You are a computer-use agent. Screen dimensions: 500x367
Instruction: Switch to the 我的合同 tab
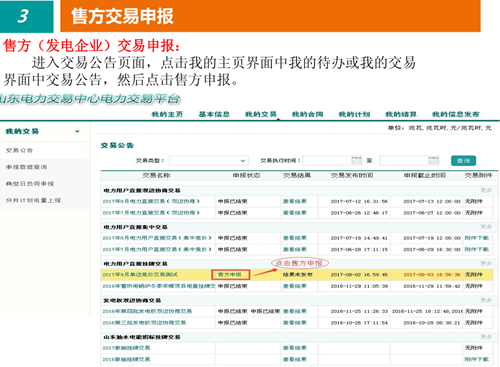pos(307,114)
